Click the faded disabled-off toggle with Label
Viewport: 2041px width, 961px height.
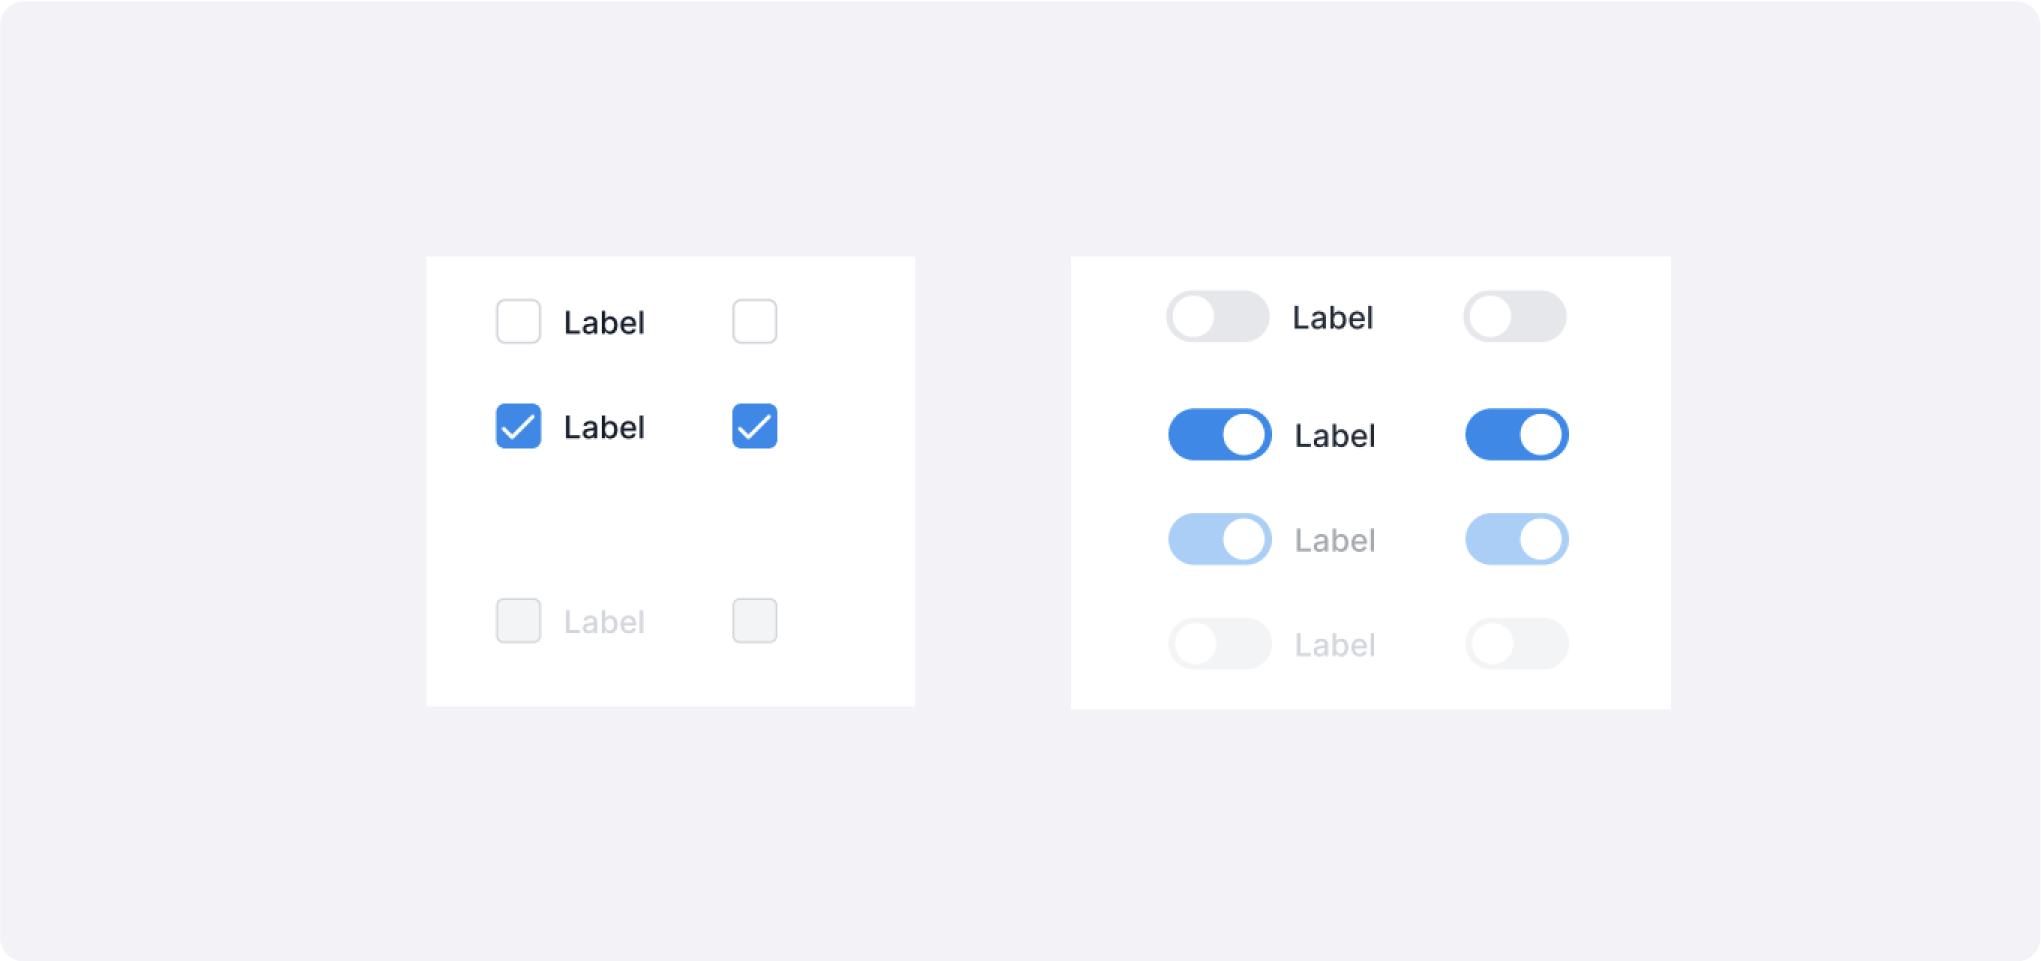pos(1219,644)
